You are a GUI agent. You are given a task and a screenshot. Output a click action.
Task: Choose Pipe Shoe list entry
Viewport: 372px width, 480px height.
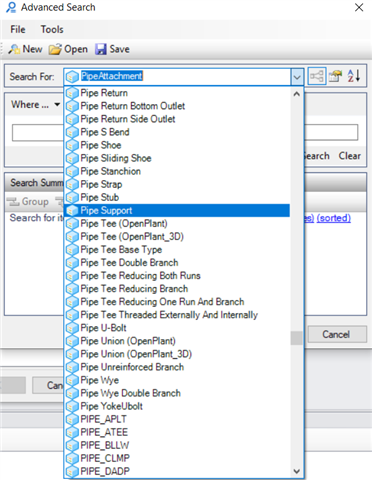tap(177, 145)
